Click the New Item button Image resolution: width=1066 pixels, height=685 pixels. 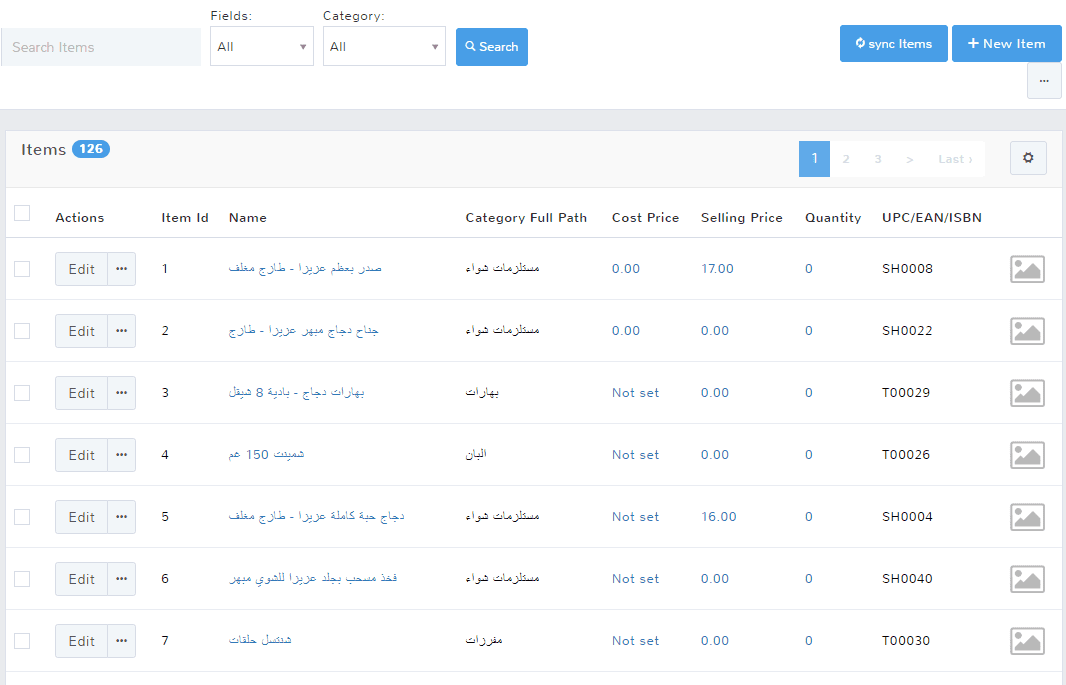pos(1006,44)
